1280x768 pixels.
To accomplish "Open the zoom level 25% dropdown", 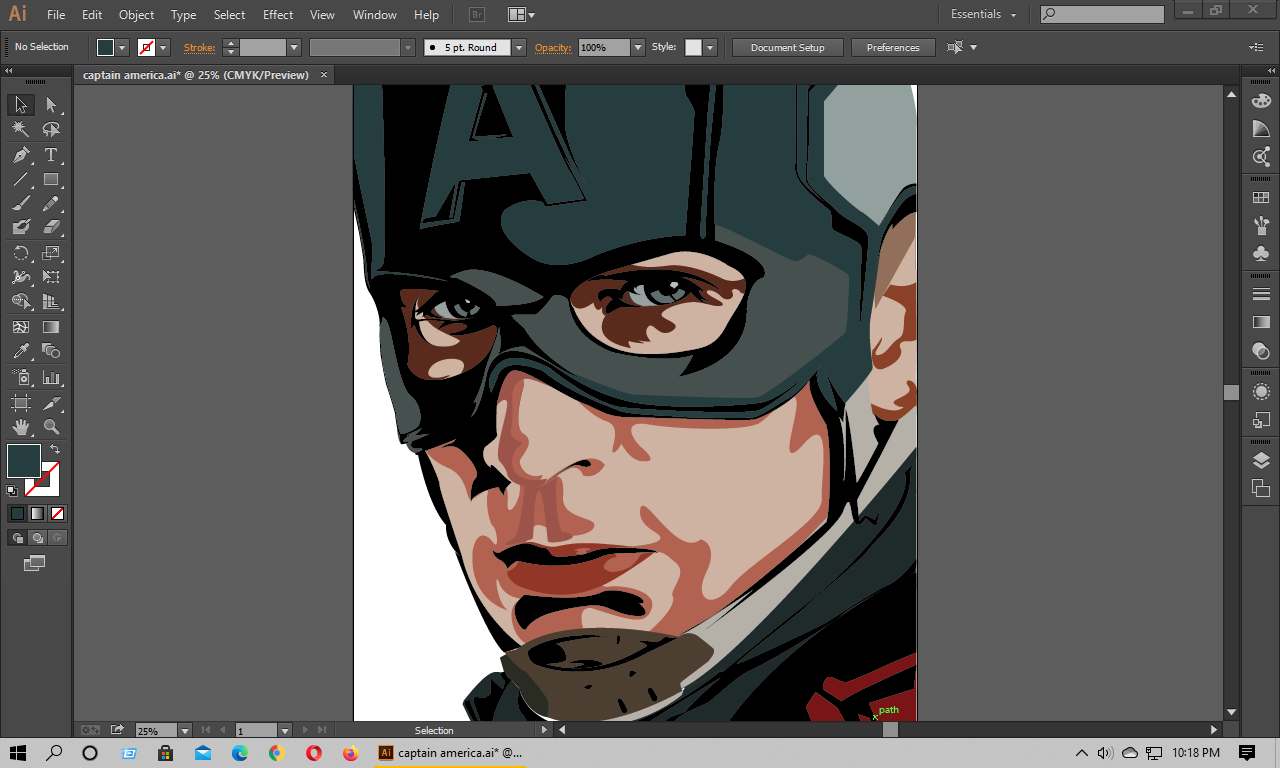I will [x=184, y=731].
